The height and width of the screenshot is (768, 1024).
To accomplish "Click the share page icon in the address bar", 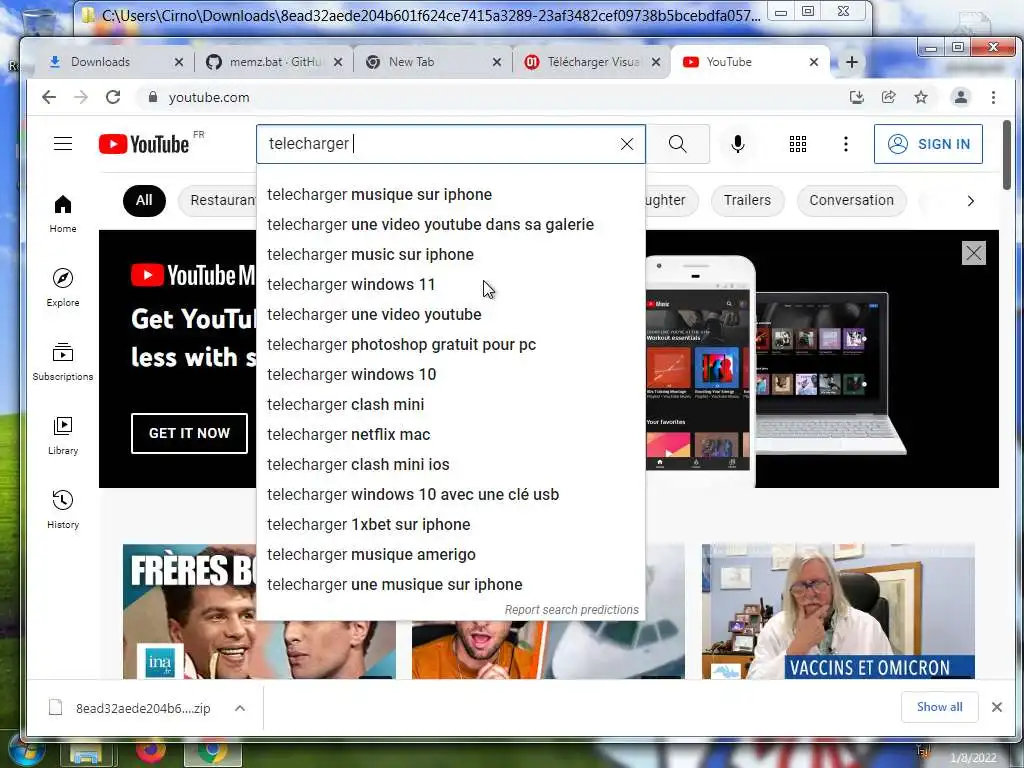I will tap(889, 97).
